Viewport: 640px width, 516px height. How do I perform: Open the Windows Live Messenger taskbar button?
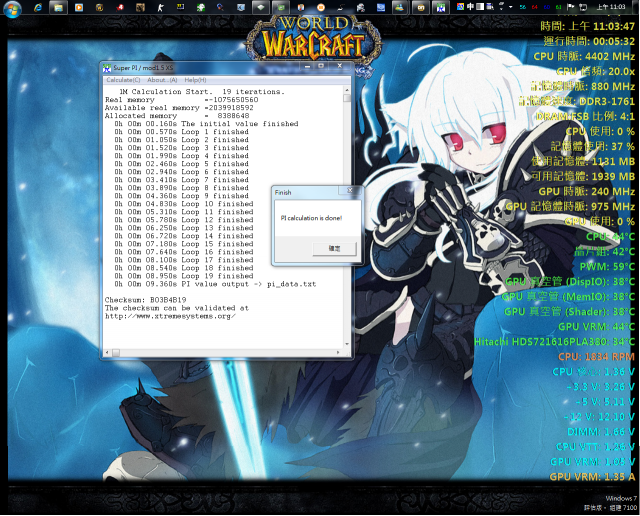point(400,7)
